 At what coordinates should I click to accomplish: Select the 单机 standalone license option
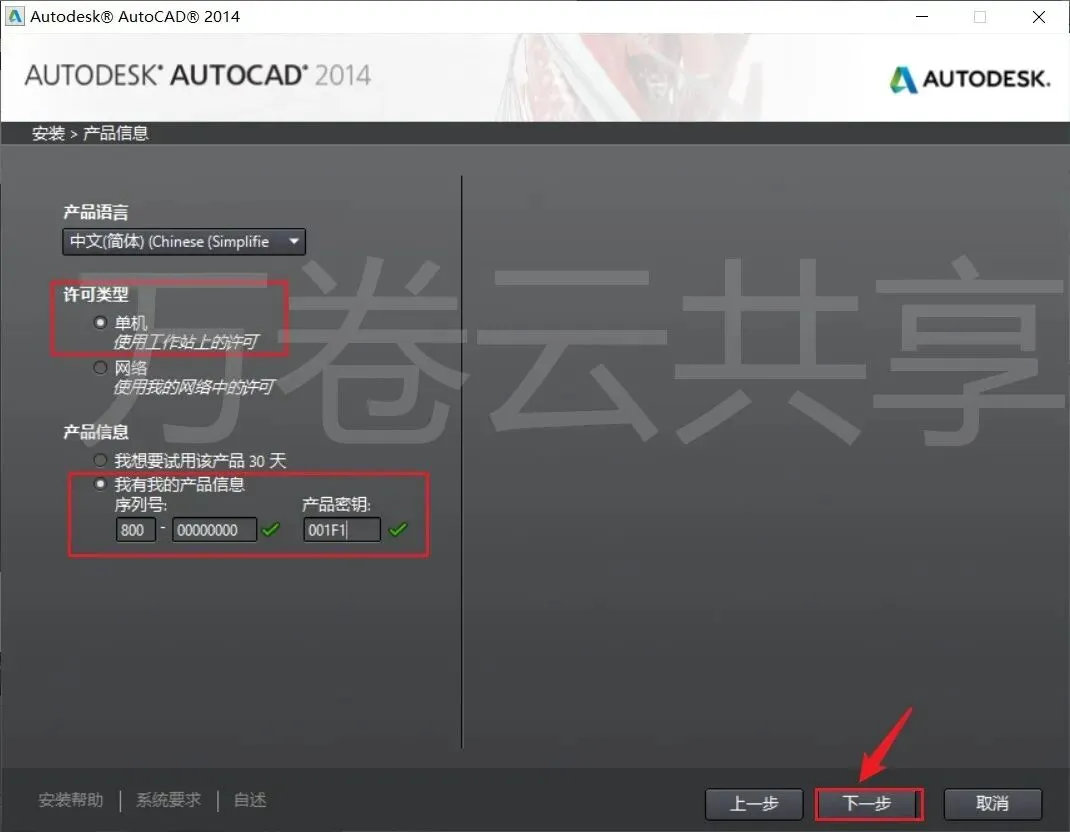[x=100, y=322]
